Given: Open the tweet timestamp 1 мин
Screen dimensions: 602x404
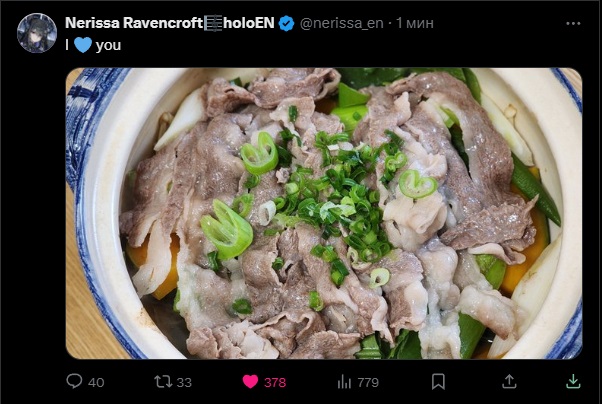Looking at the screenshot, I should [x=415, y=23].
